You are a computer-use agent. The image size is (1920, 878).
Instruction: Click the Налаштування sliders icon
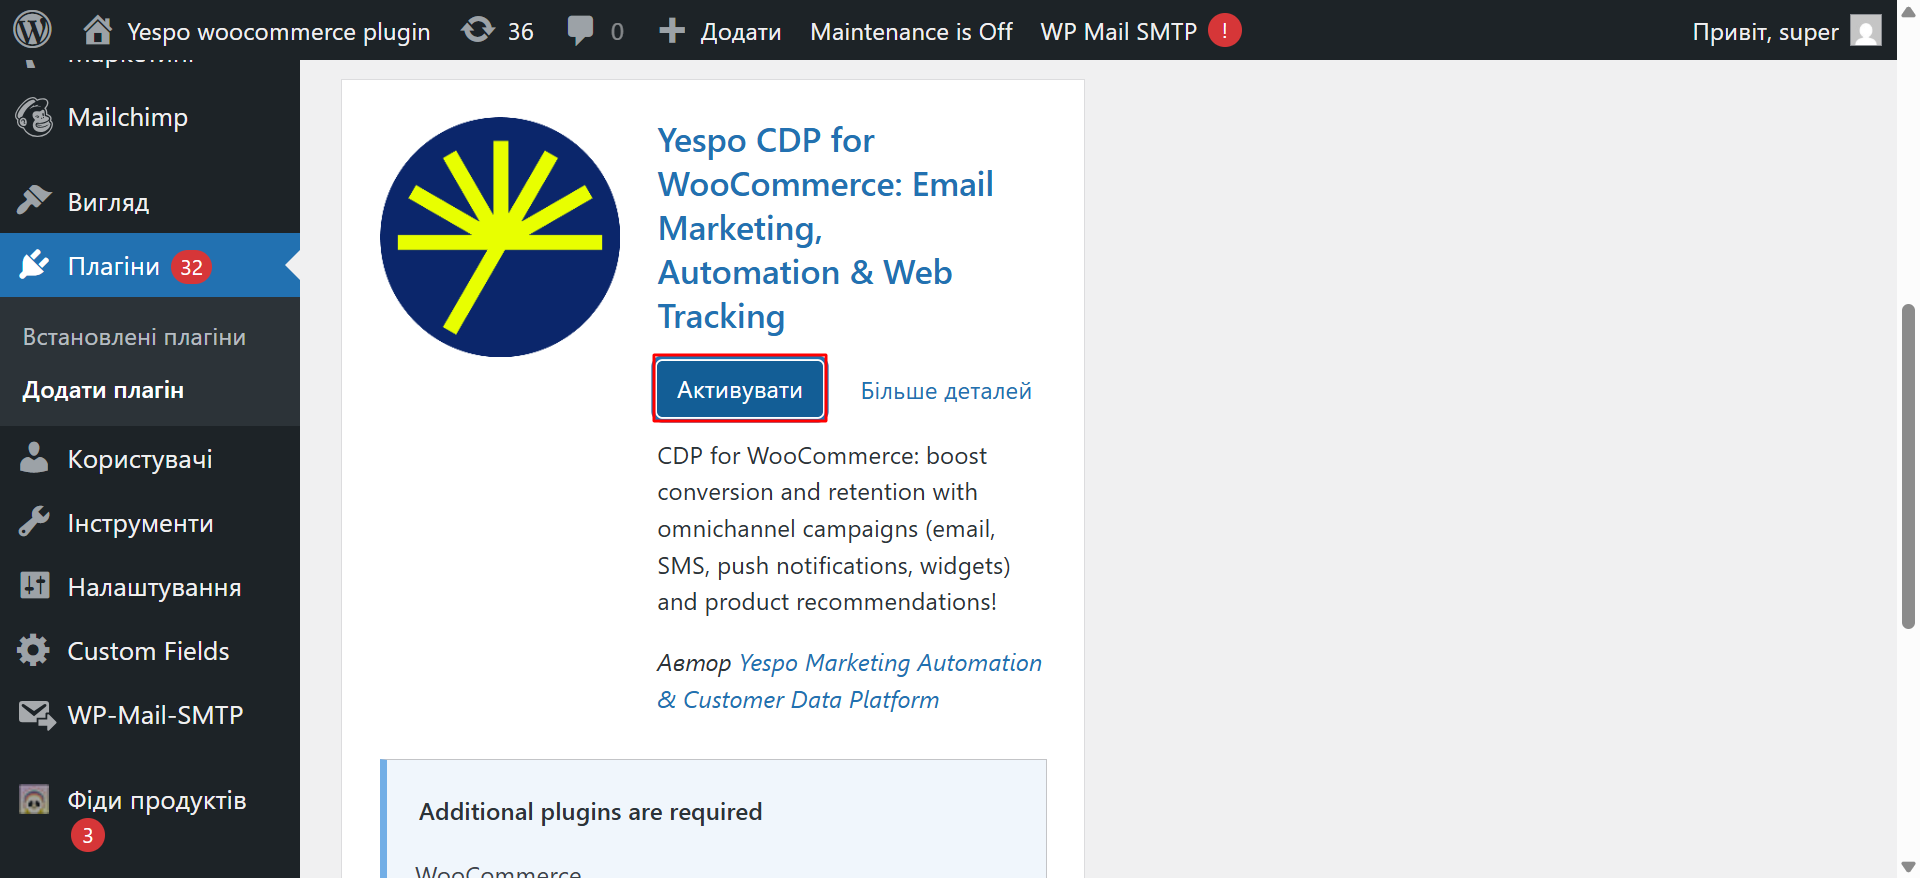(34, 586)
